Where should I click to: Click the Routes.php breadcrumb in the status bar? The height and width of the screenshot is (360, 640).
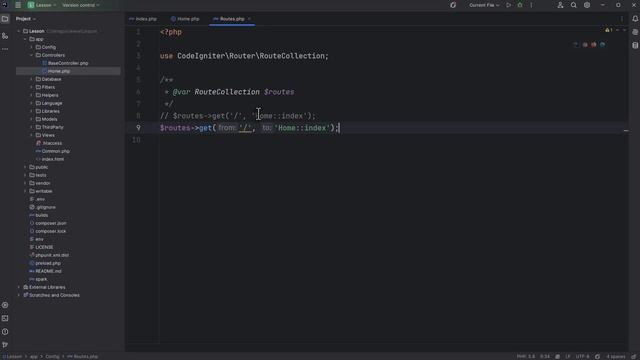[83, 356]
